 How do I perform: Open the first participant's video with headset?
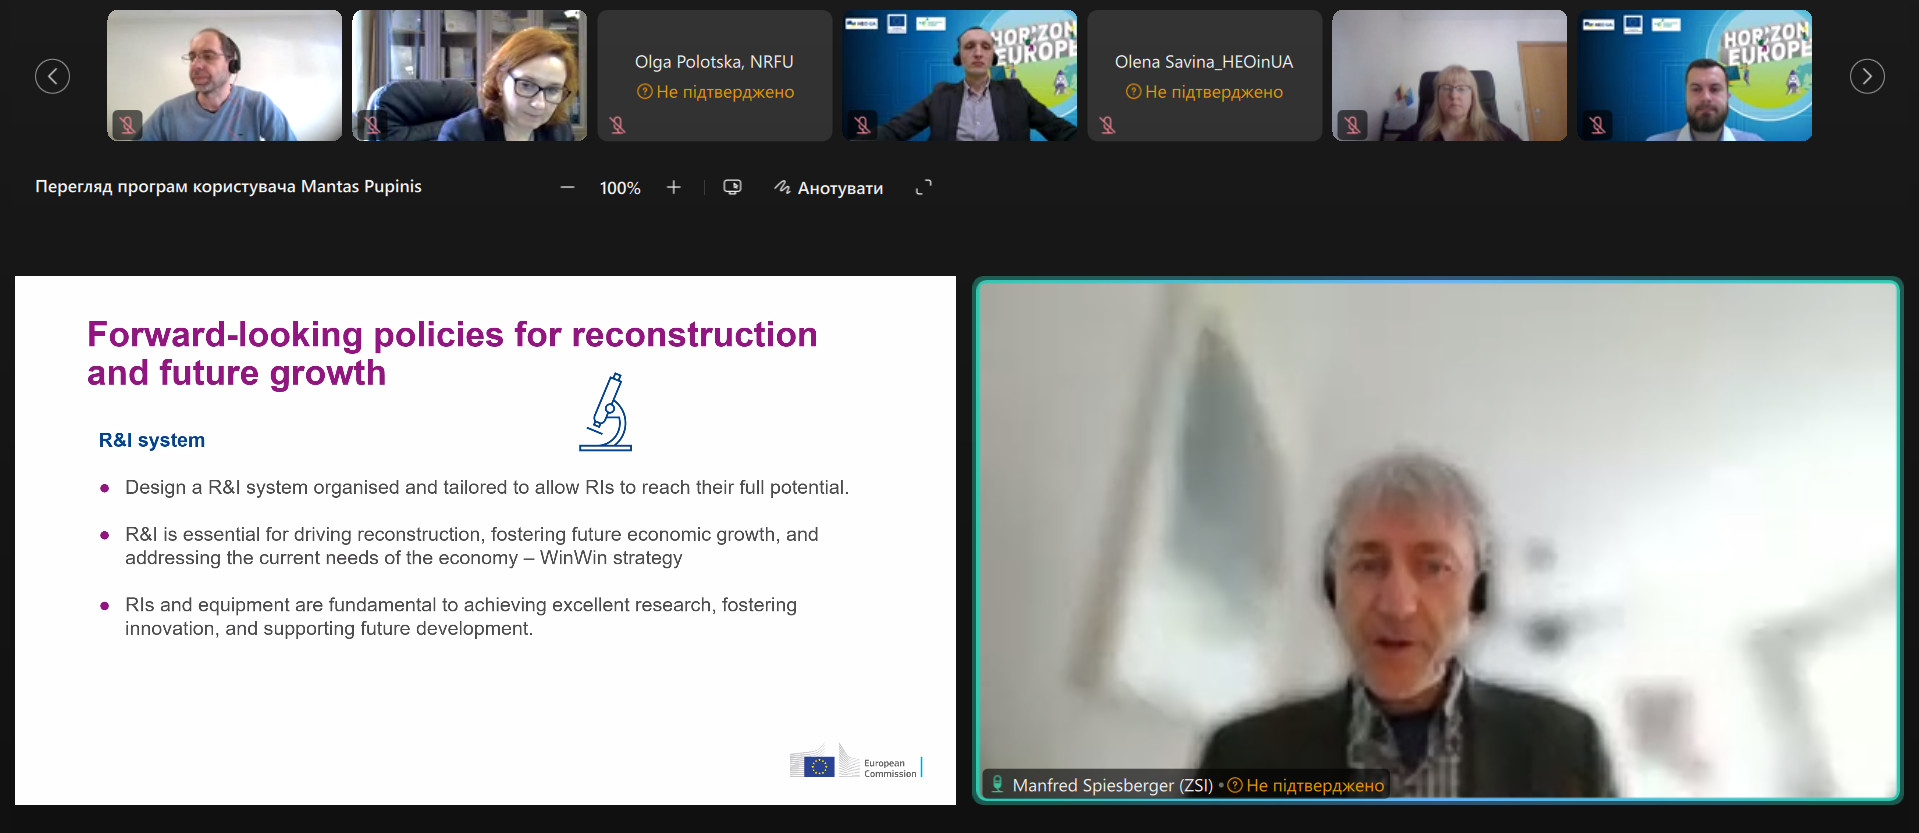point(224,76)
